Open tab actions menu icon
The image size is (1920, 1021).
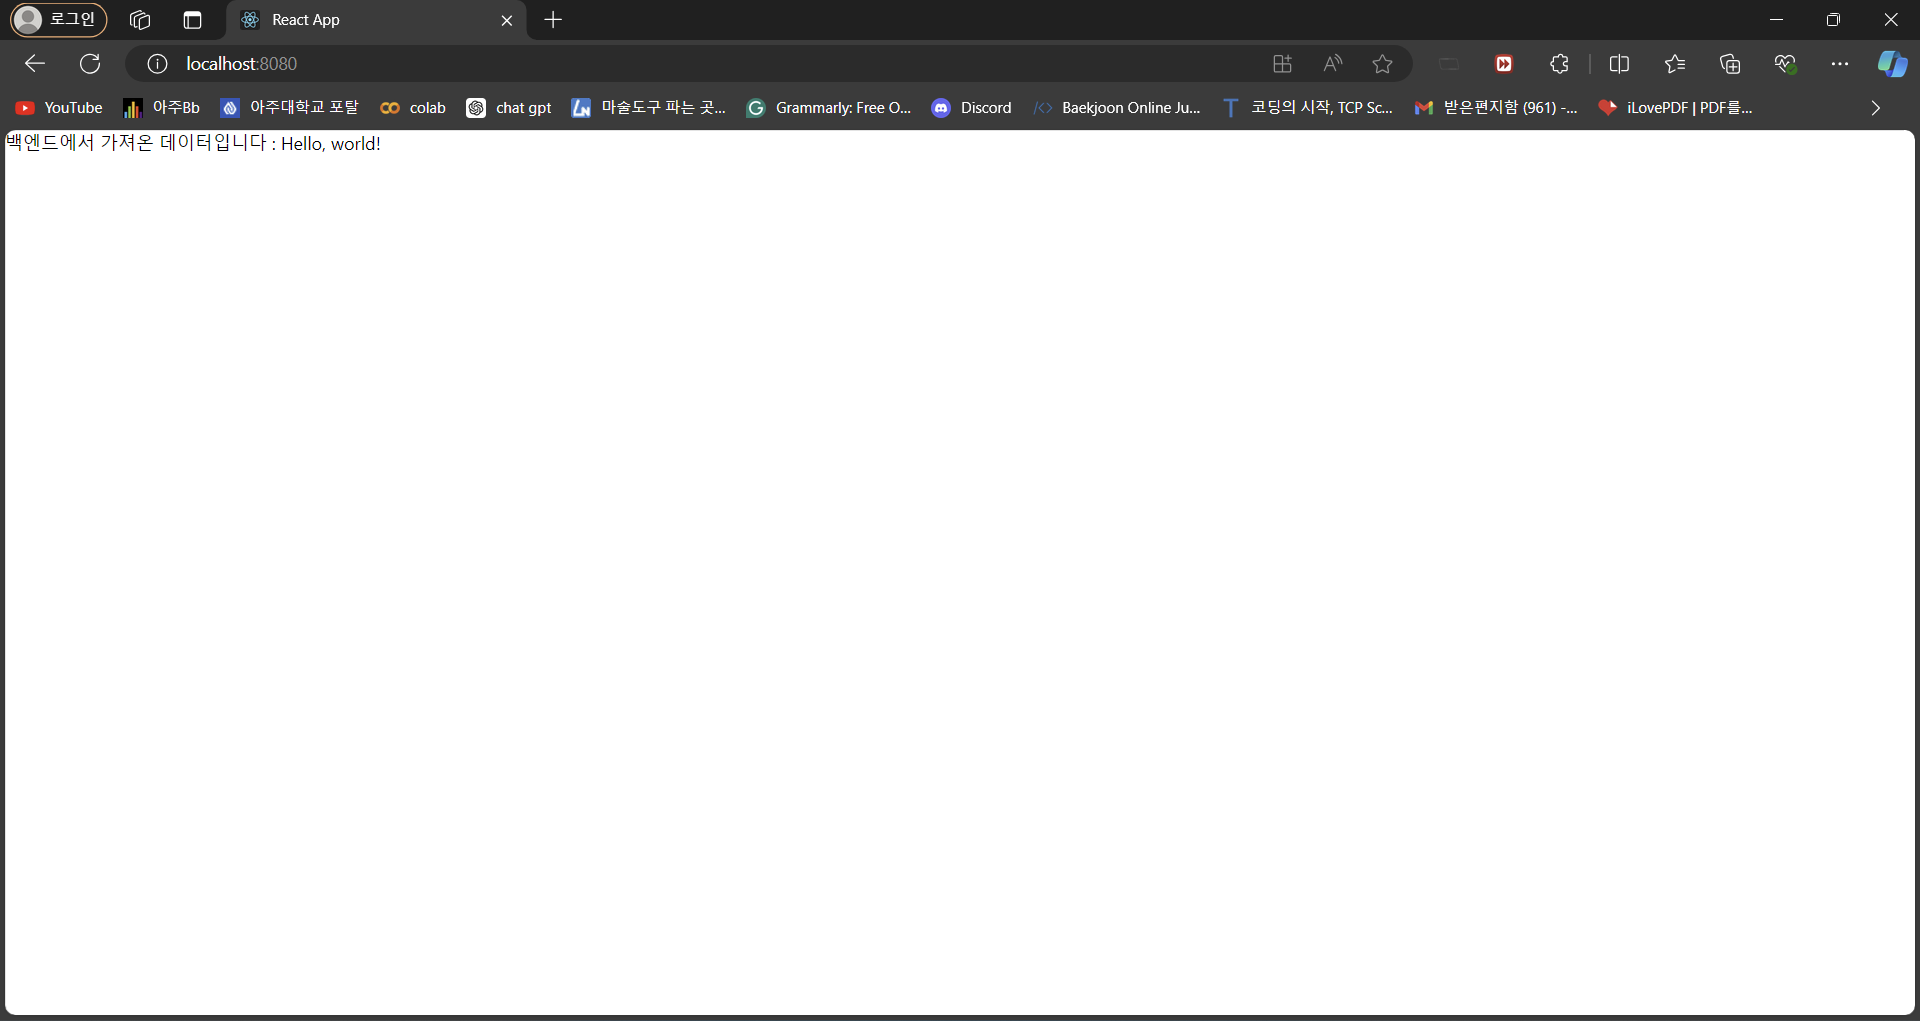tap(193, 20)
